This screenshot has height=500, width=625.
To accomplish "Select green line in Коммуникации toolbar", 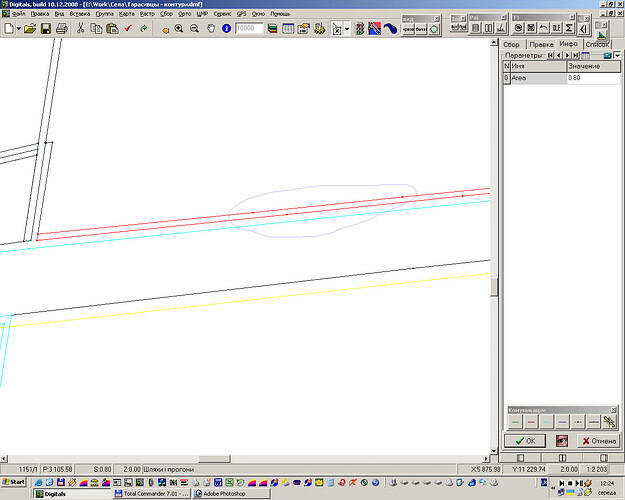I will 515,422.
